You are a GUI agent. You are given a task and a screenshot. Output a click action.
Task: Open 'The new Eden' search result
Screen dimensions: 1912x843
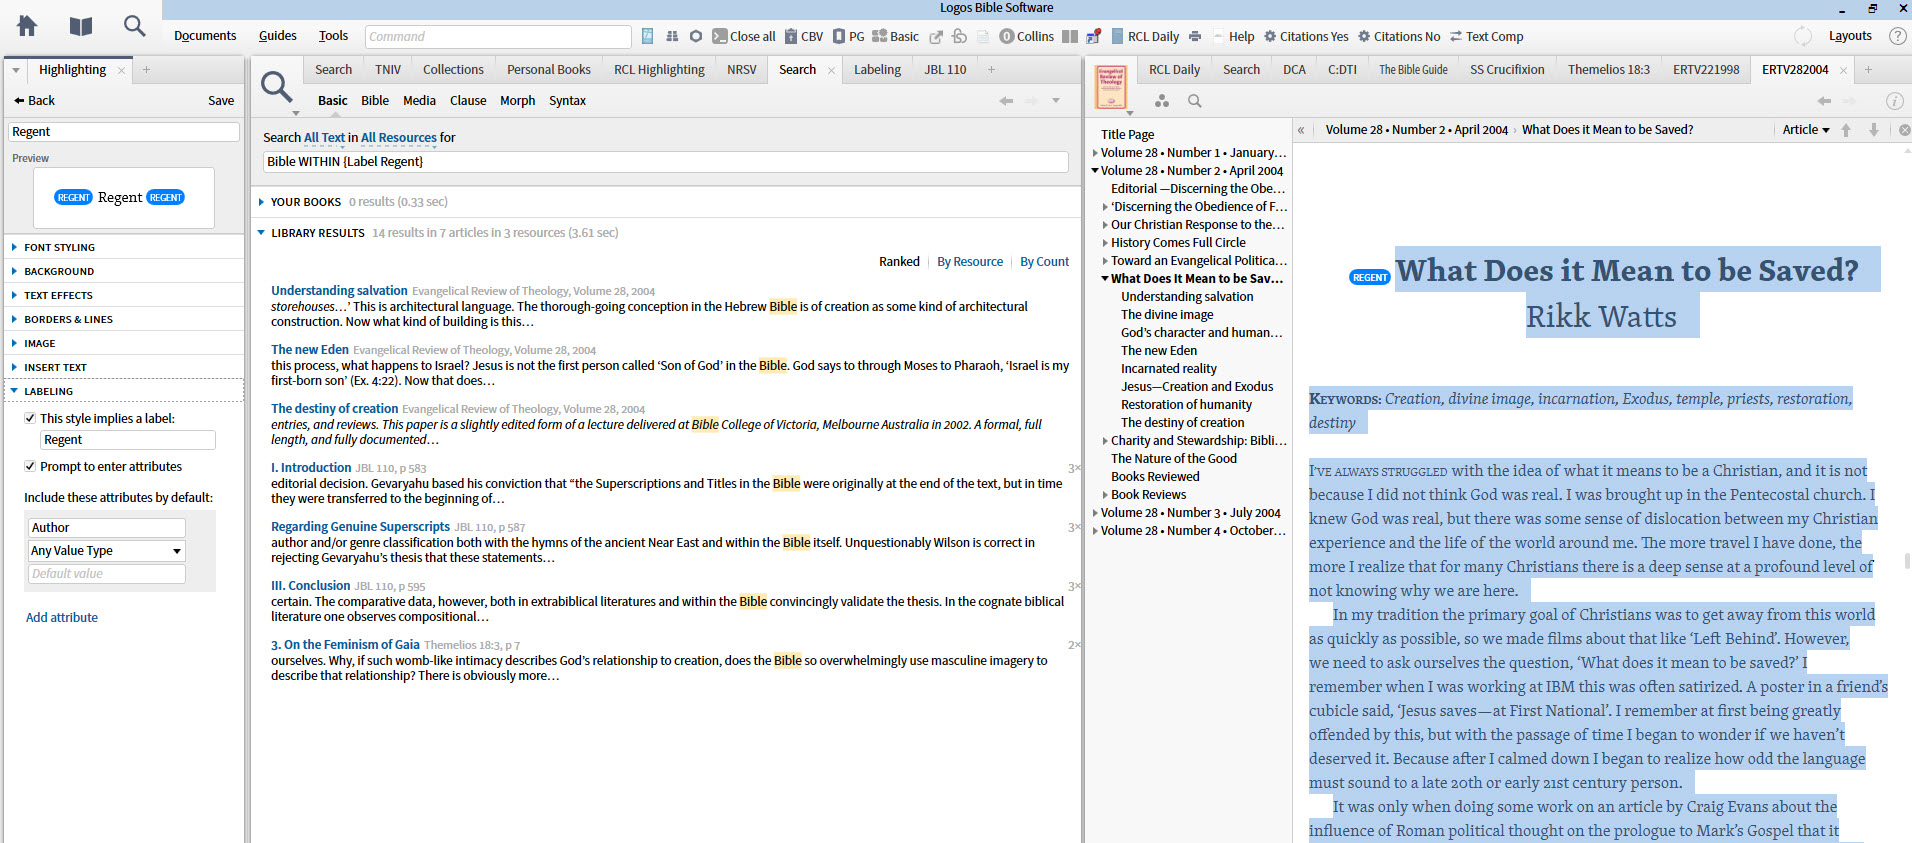[310, 350]
